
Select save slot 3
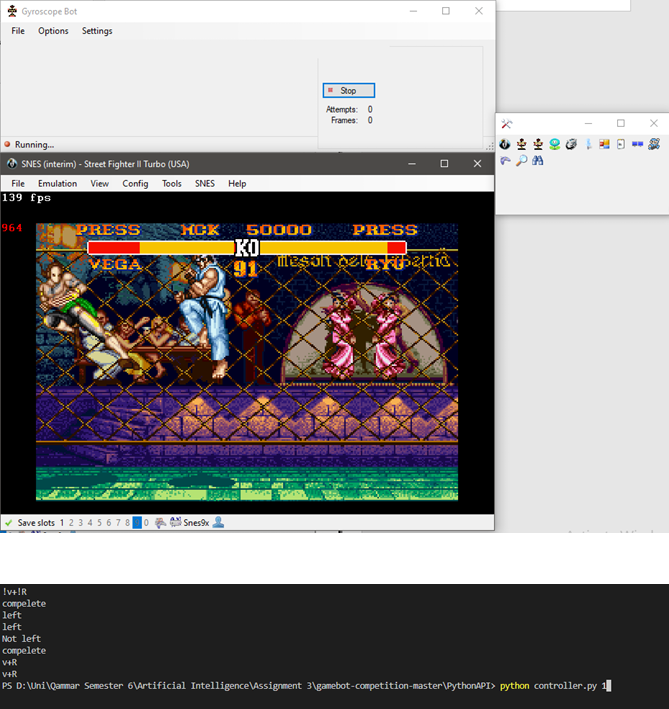80,523
